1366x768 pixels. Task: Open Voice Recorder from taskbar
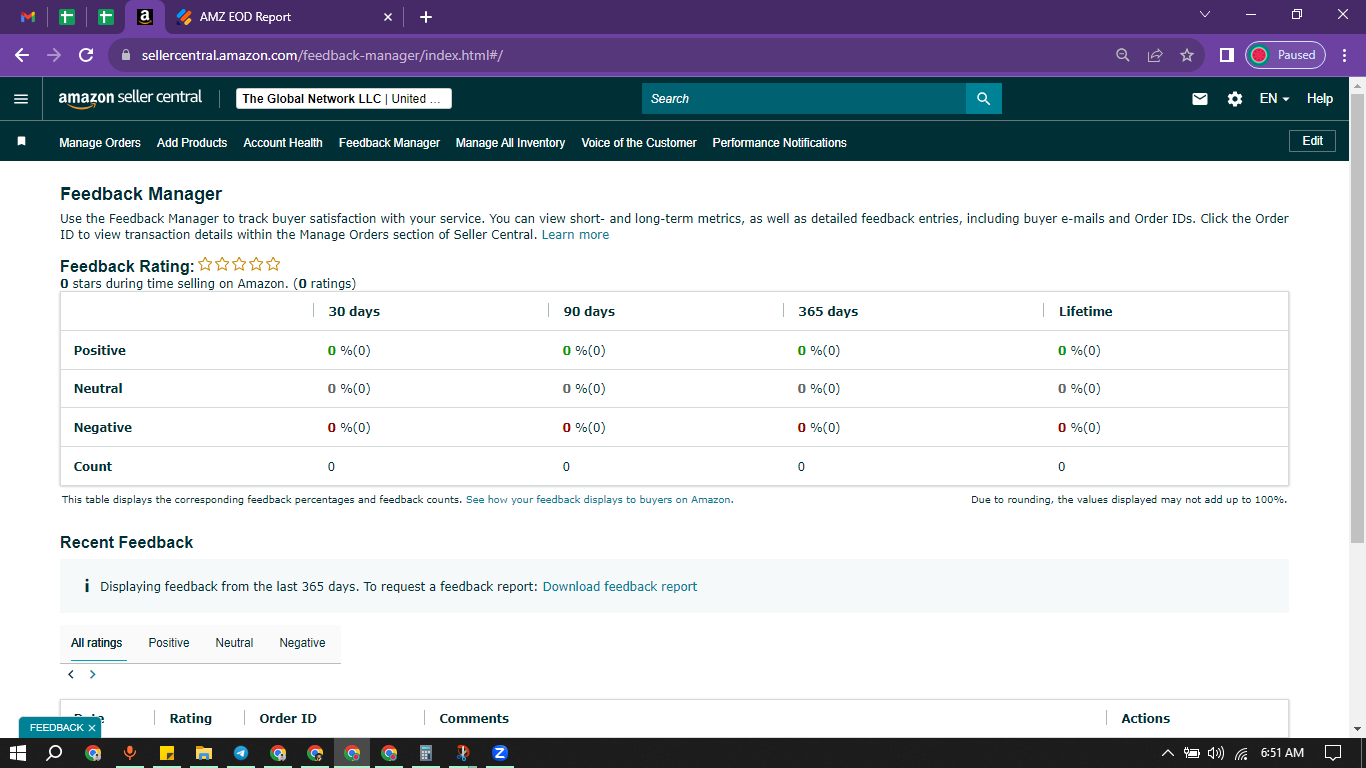click(130, 753)
